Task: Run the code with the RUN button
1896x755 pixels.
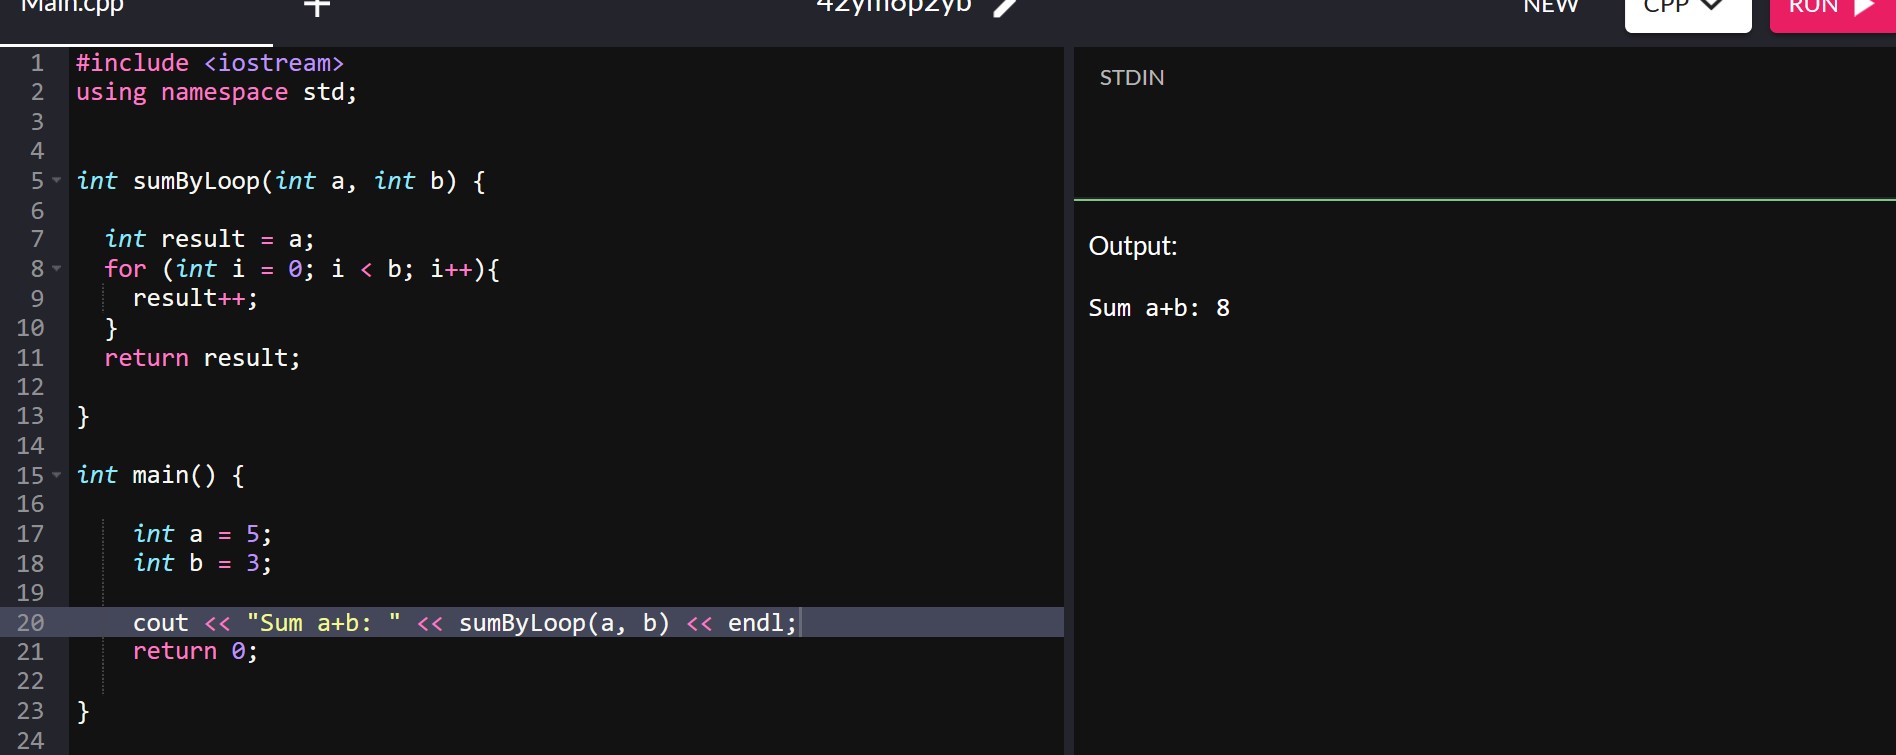Action: [x=1832, y=10]
